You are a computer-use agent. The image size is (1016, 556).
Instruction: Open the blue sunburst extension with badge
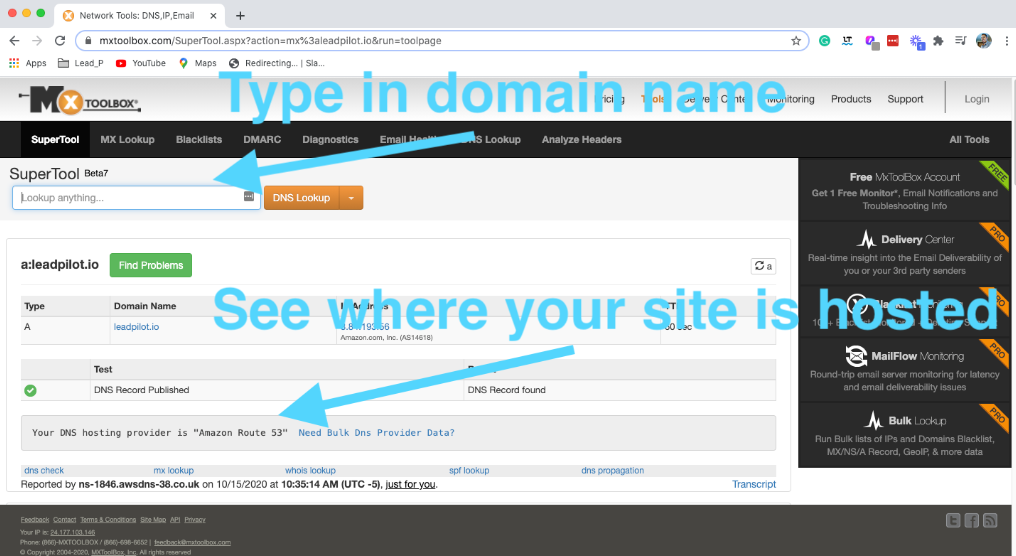(x=916, y=41)
